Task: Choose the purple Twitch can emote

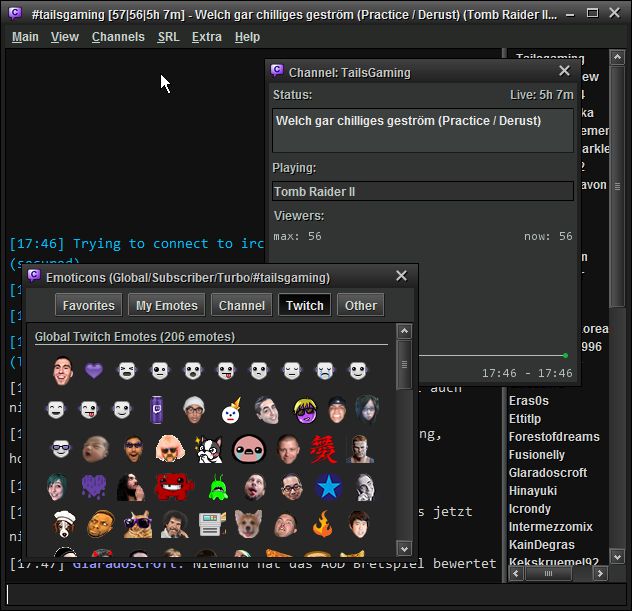Action: (156, 409)
